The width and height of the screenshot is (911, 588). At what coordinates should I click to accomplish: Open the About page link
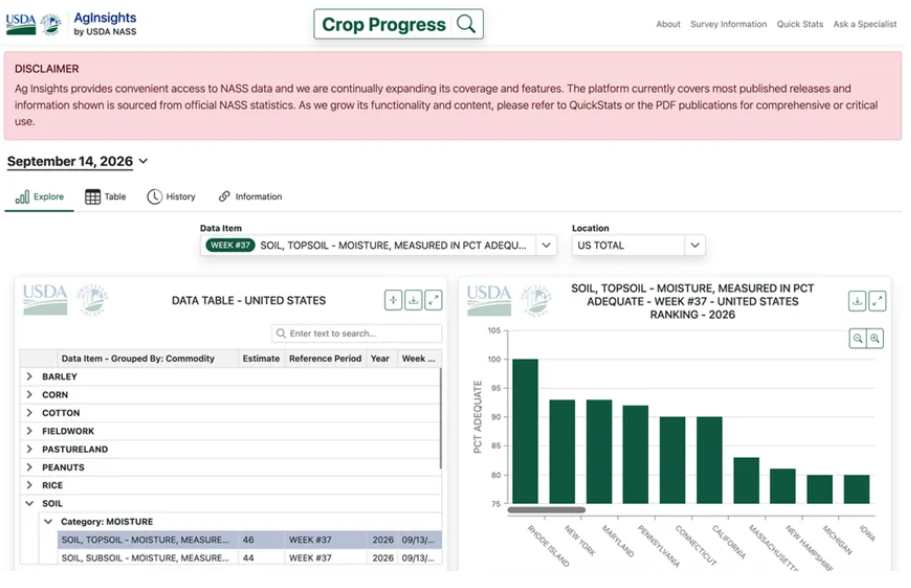pos(668,24)
